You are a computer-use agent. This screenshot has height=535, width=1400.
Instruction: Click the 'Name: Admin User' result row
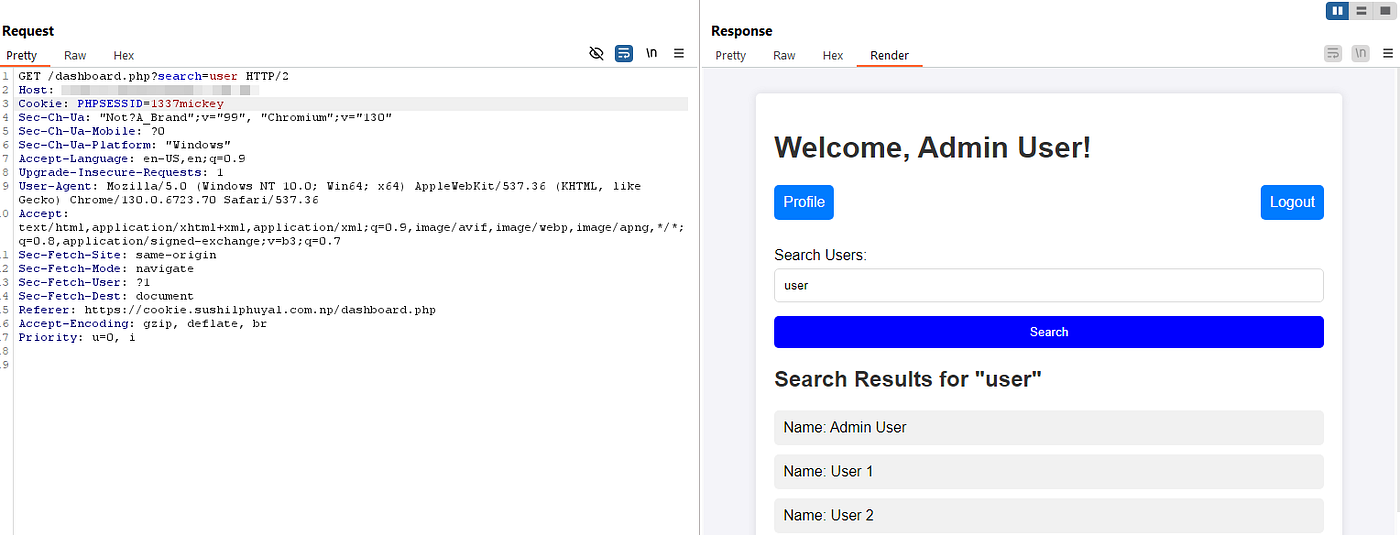[1049, 427]
